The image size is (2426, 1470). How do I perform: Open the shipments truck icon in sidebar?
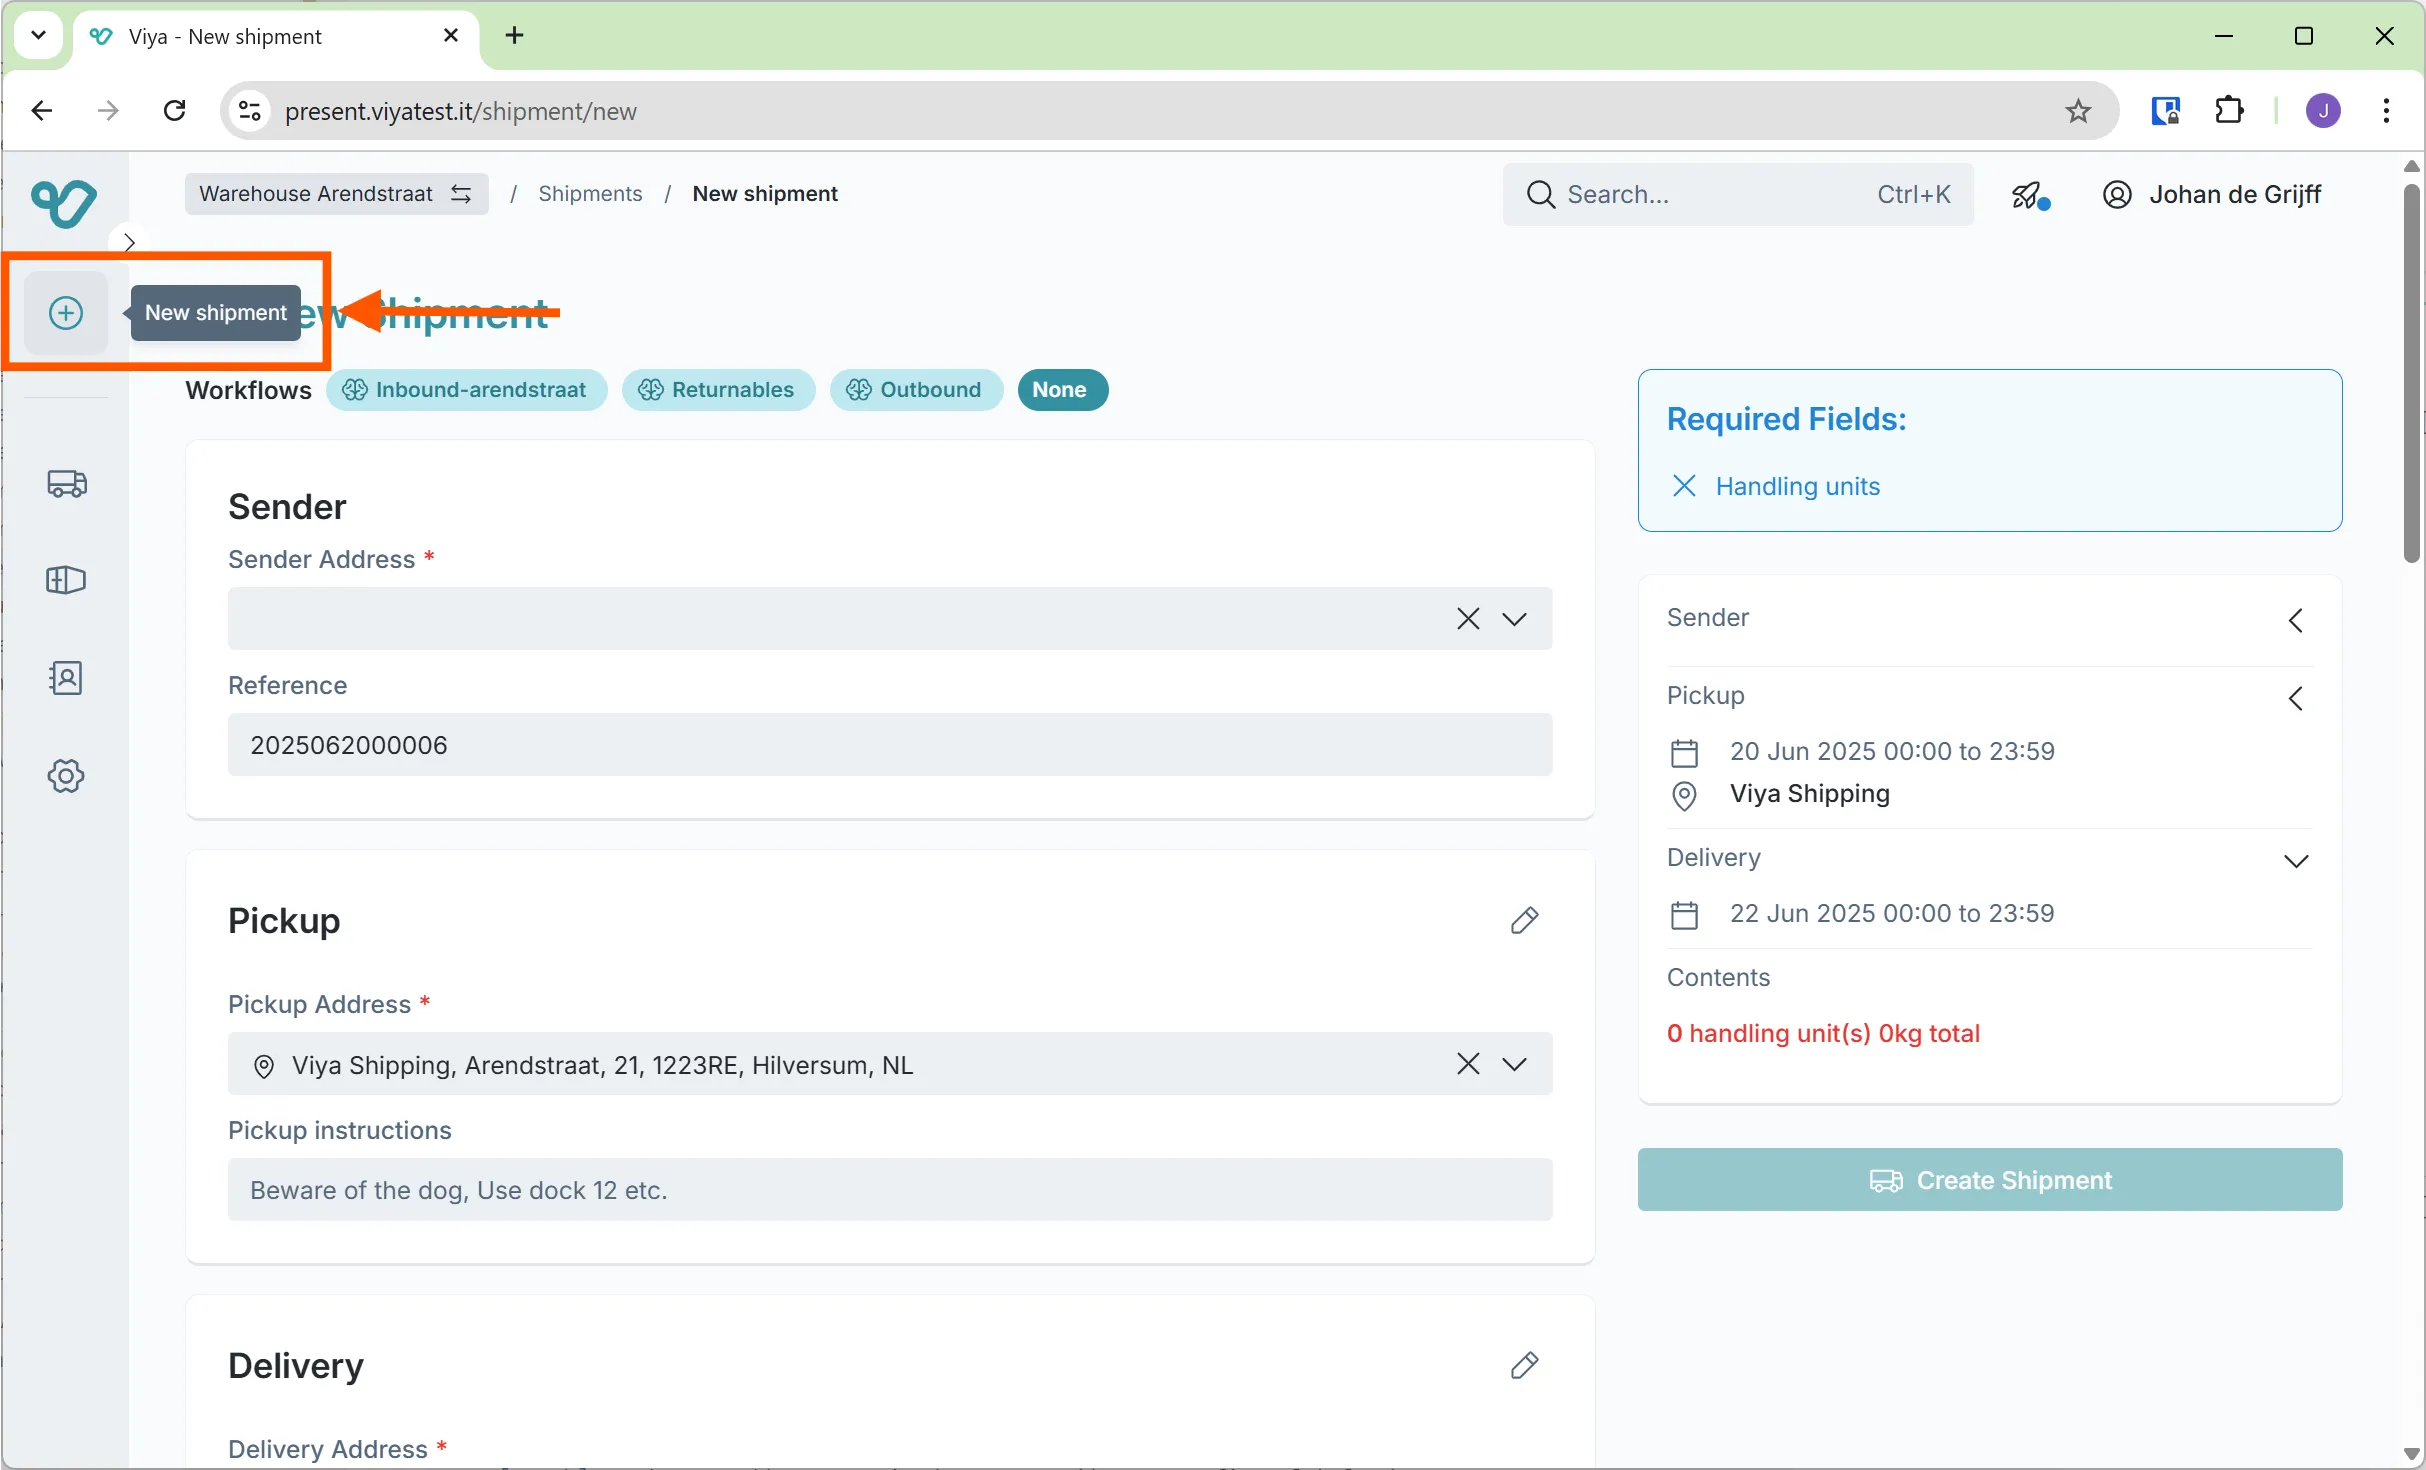[66, 484]
